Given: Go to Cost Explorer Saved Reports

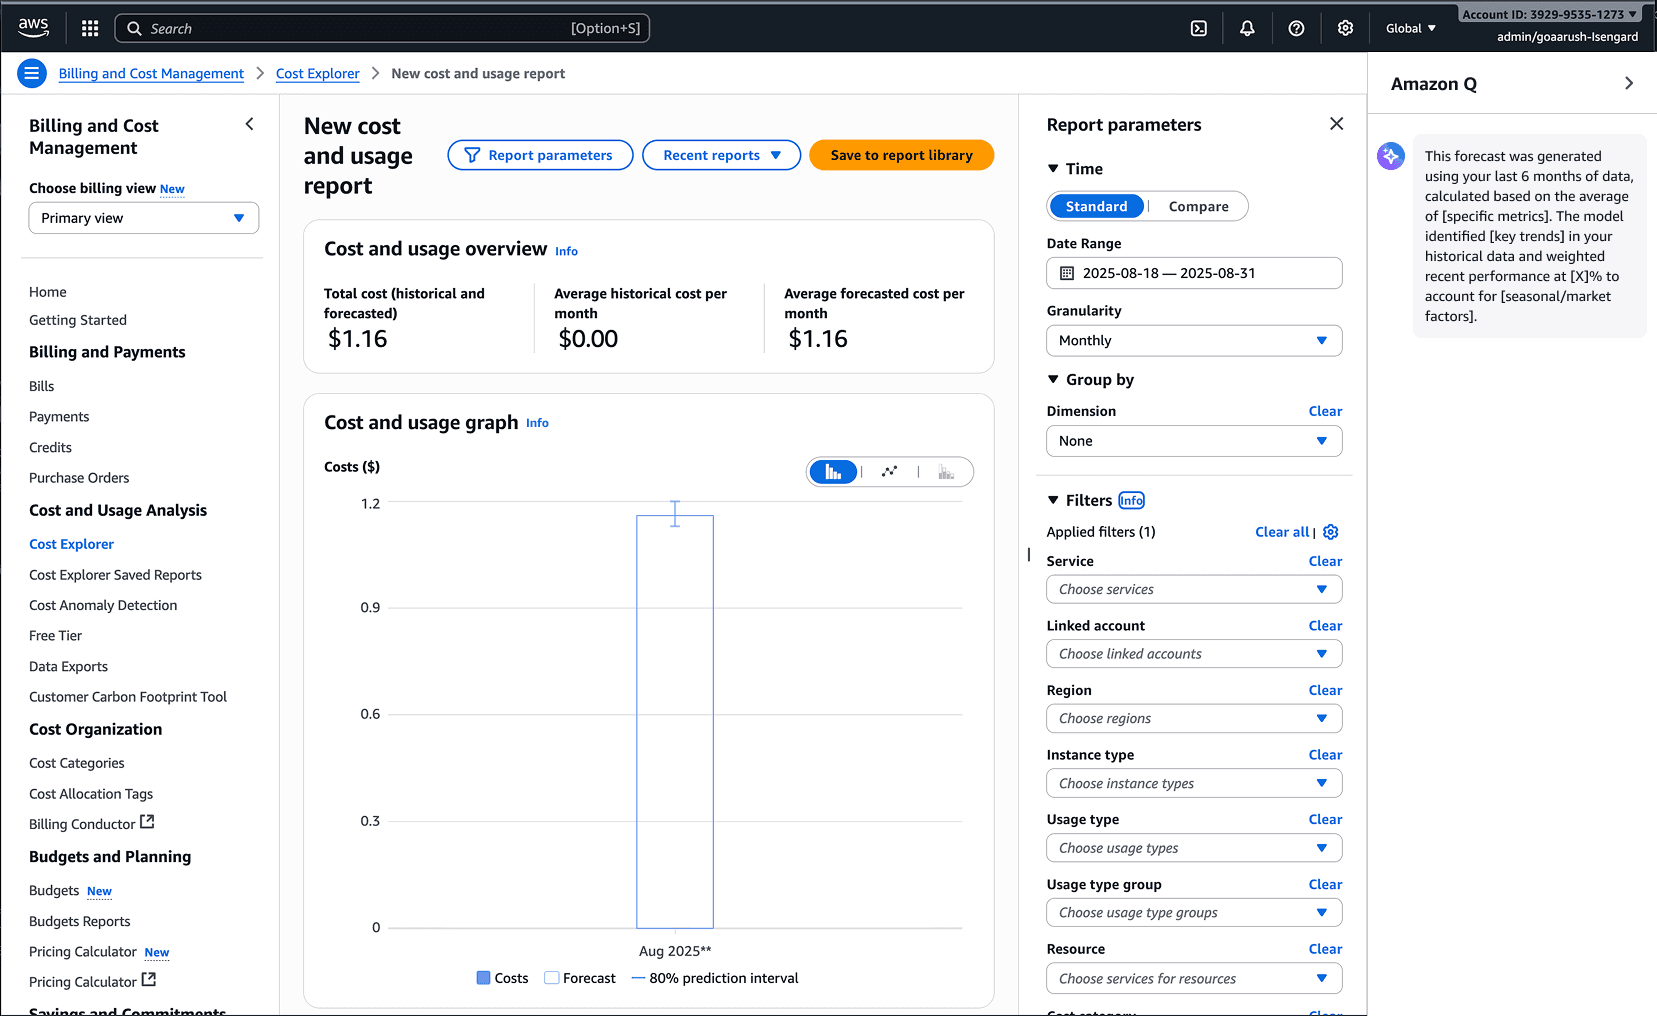Looking at the screenshot, I should (x=115, y=575).
